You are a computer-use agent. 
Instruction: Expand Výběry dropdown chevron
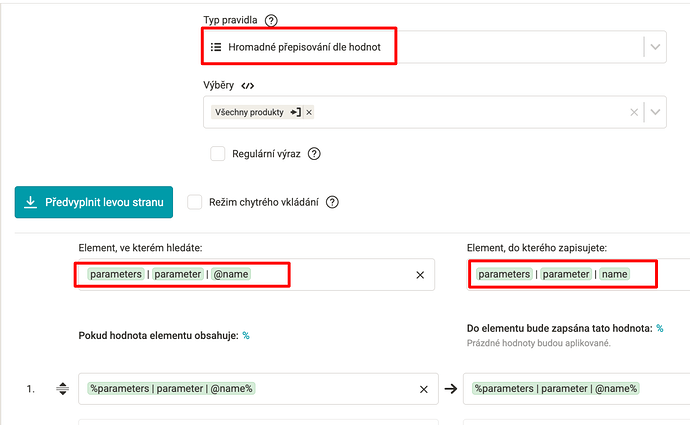point(655,112)
